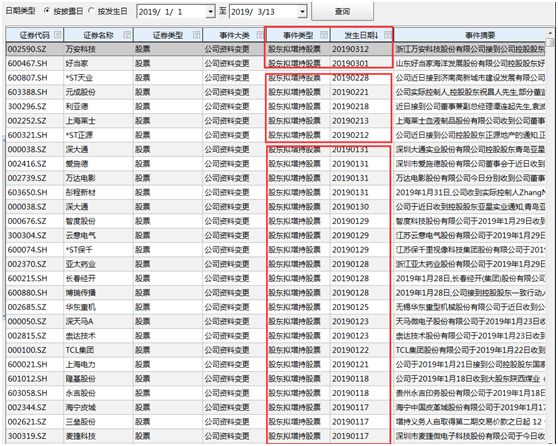
Task: Click the 万安科技 event summary cell
Action: pyautogui.click(x=470, y=49)
